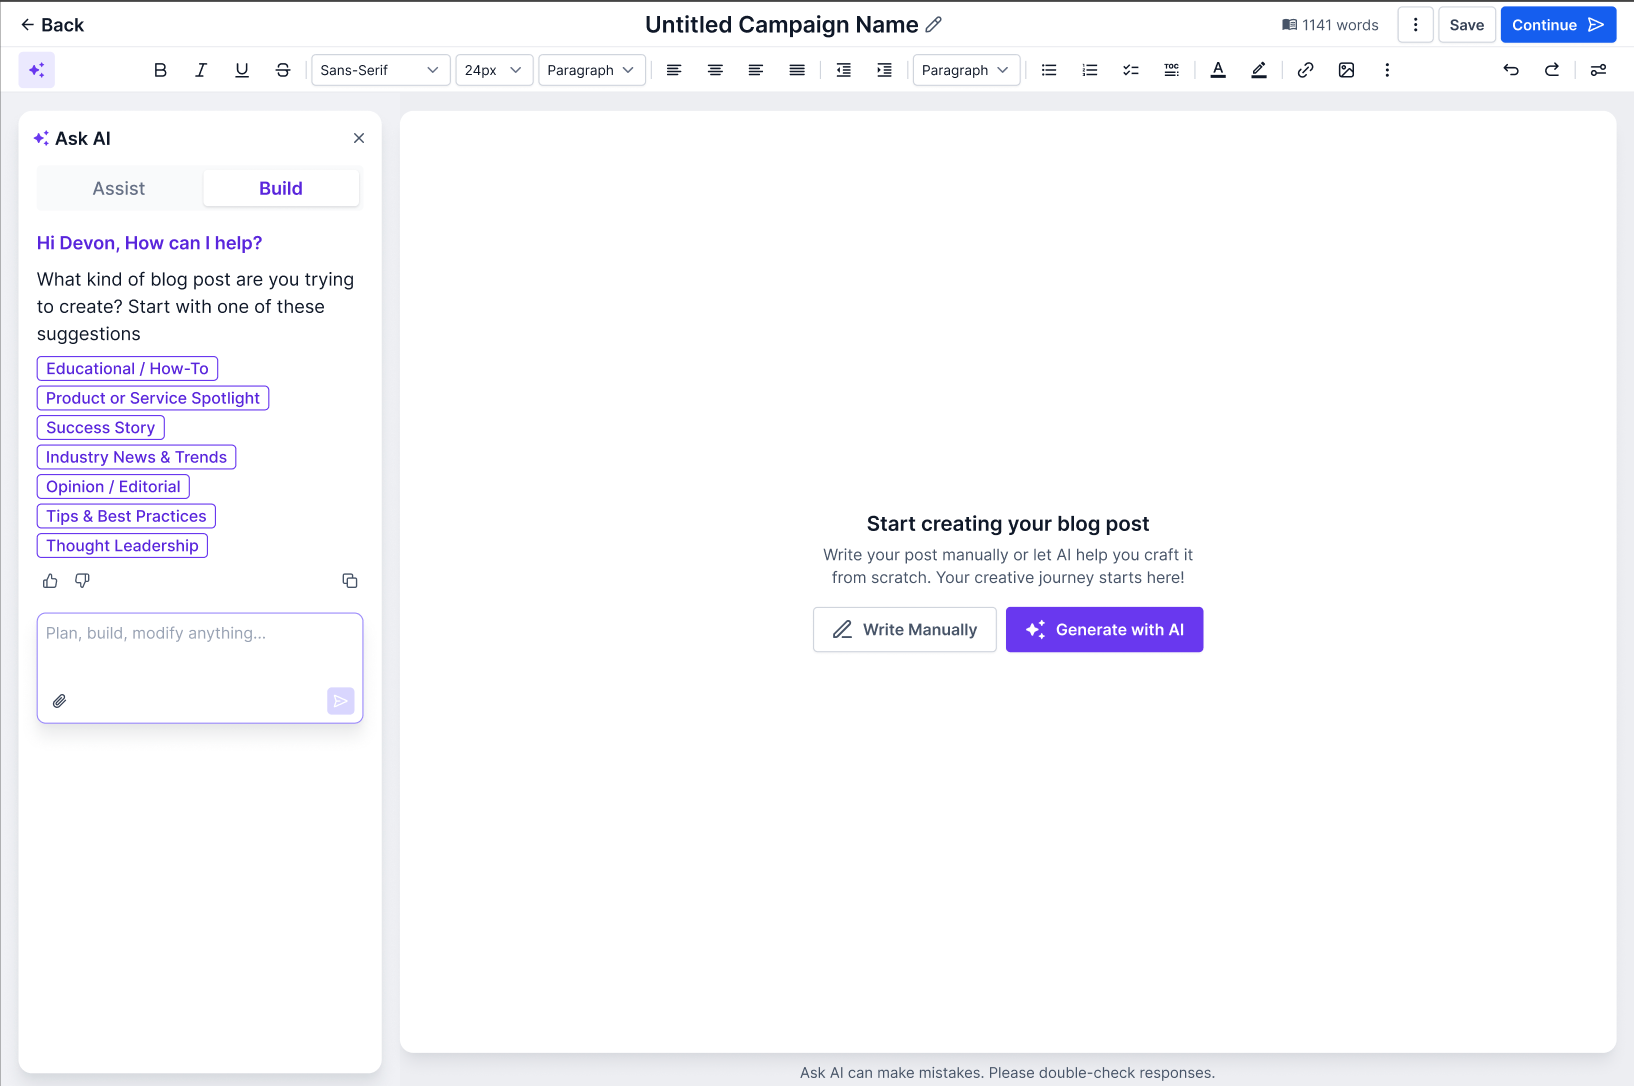Viewport: 1634px width, 1086px height.
Task: Go Back to previous page
Action: (x=52, y=25)
